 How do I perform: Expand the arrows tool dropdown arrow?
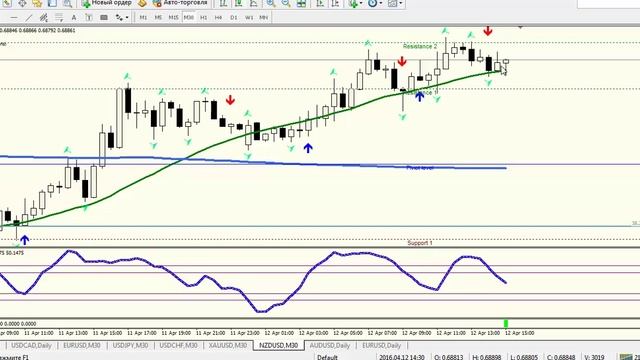pos(127,18)
